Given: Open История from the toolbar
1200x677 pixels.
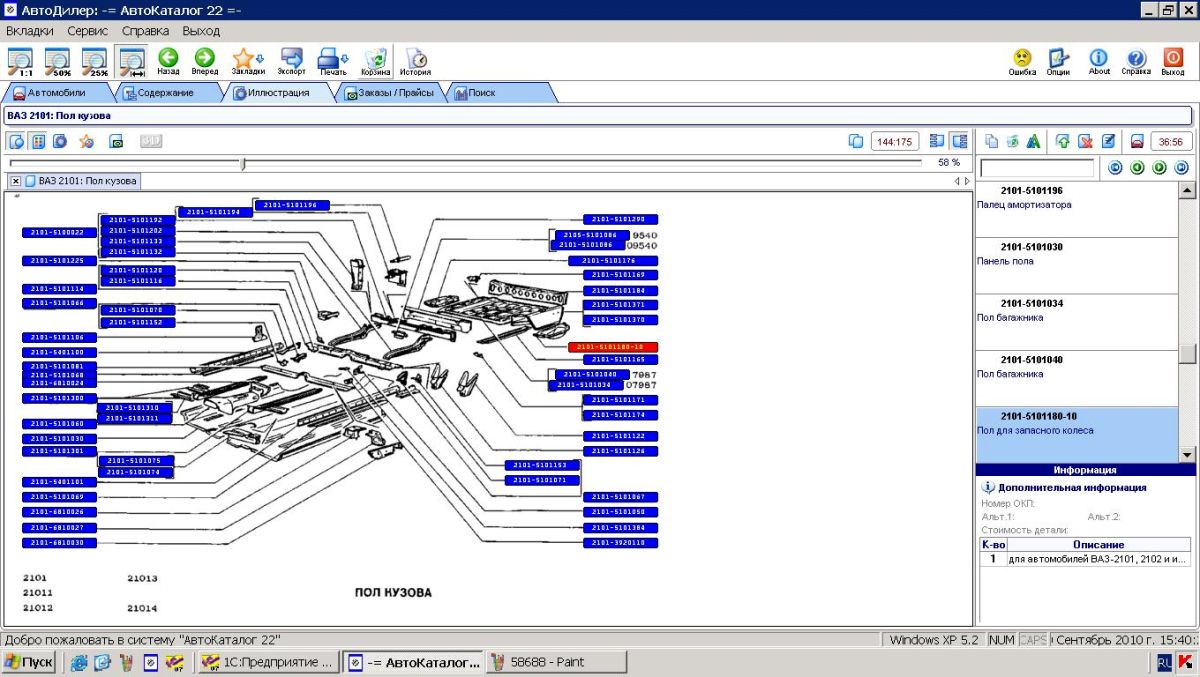Looking at the screenshot, I should tap(415, 61).
